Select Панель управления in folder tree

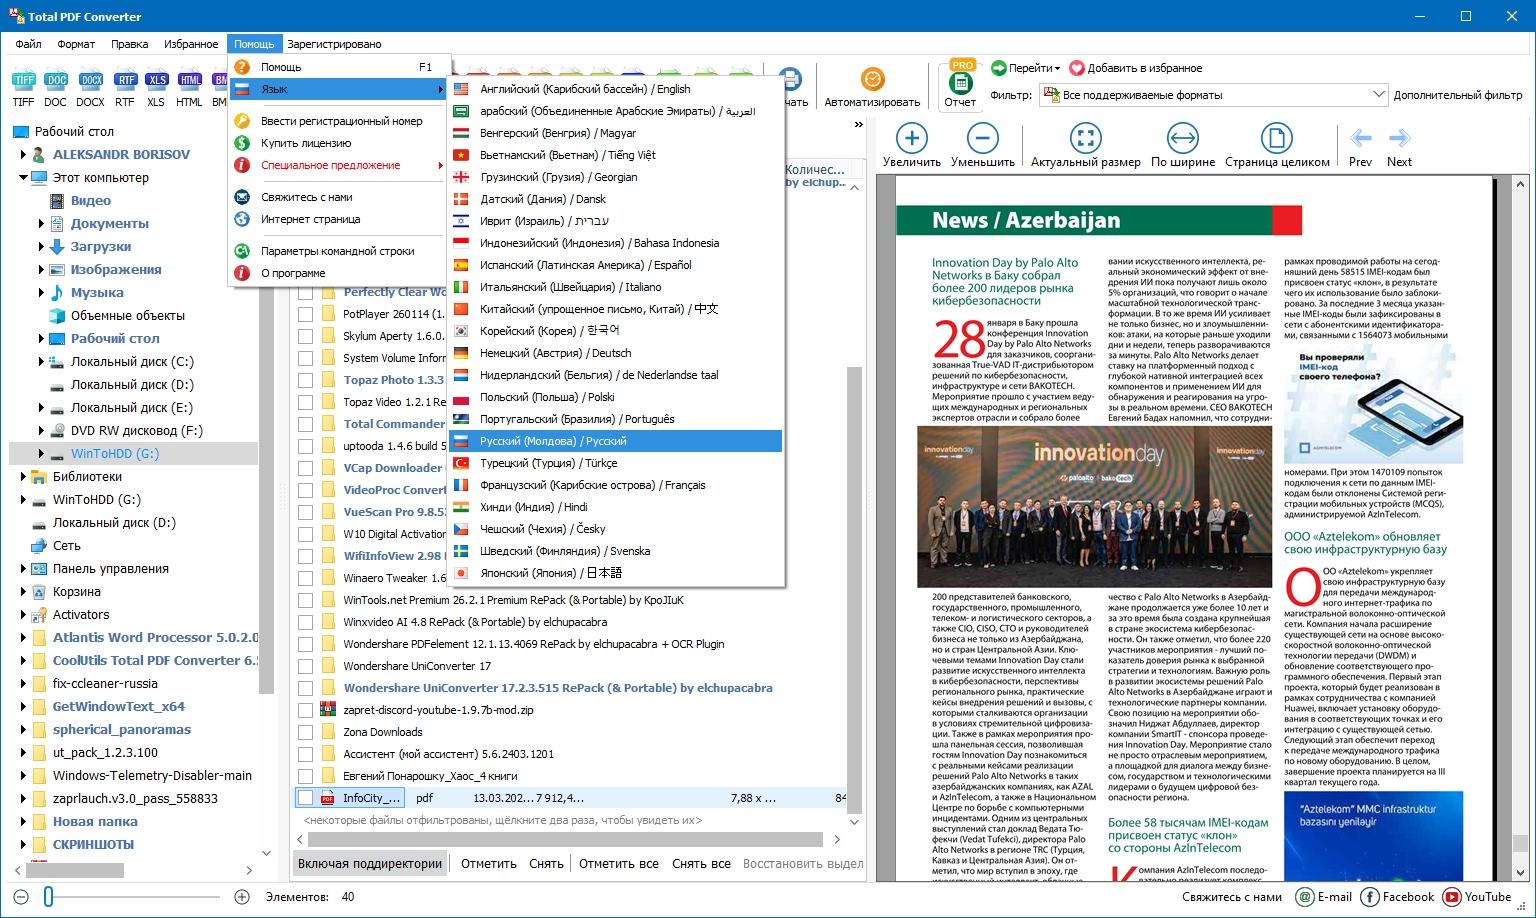110,568
